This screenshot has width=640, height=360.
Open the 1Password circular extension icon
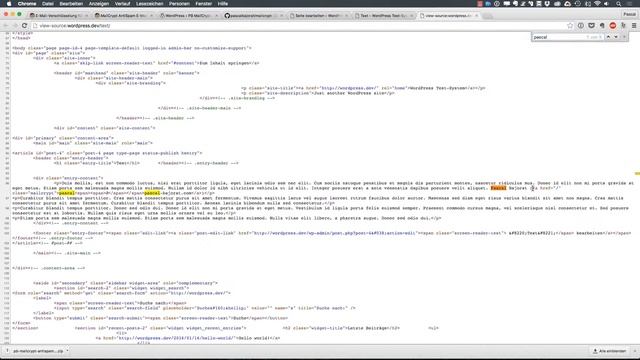coord(580,26)
